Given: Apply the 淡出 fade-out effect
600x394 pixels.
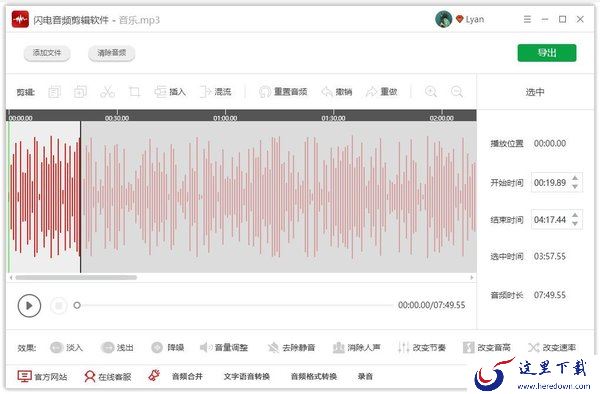Looking at the screenshot, I should (117, 347).
